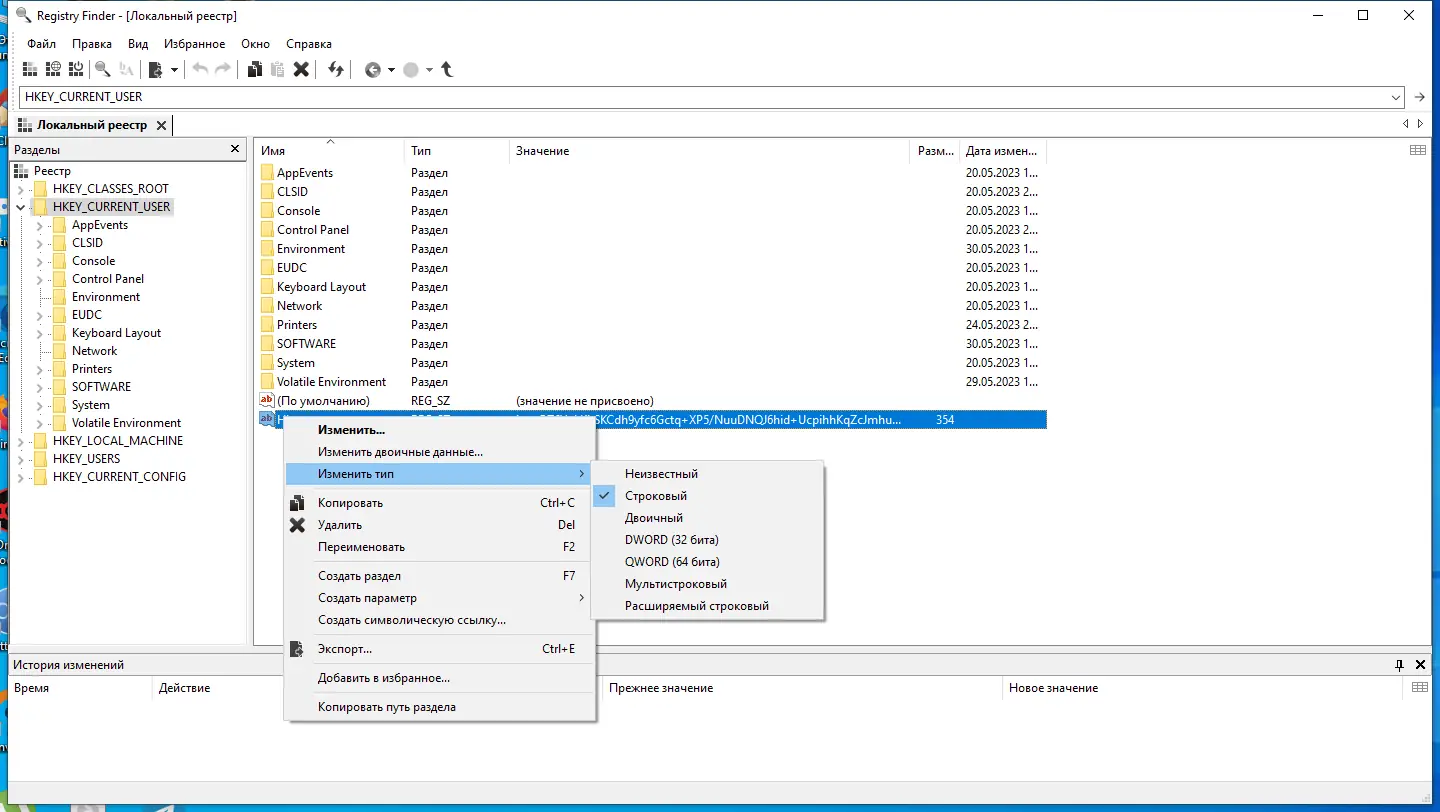Viewport: 1440px width, 812px height.
Task: Choose Удалить in the context menu
Action: (440, 525)
